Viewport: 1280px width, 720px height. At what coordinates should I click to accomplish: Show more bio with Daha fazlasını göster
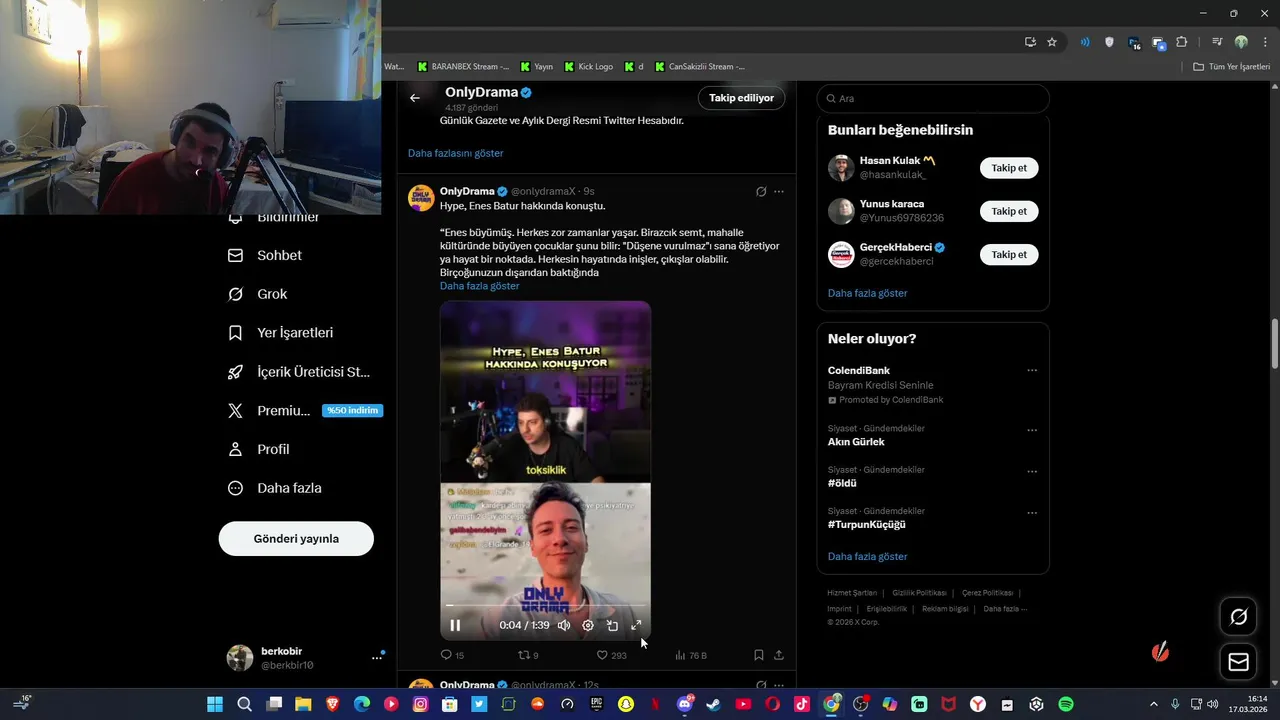tap(456, 153)
